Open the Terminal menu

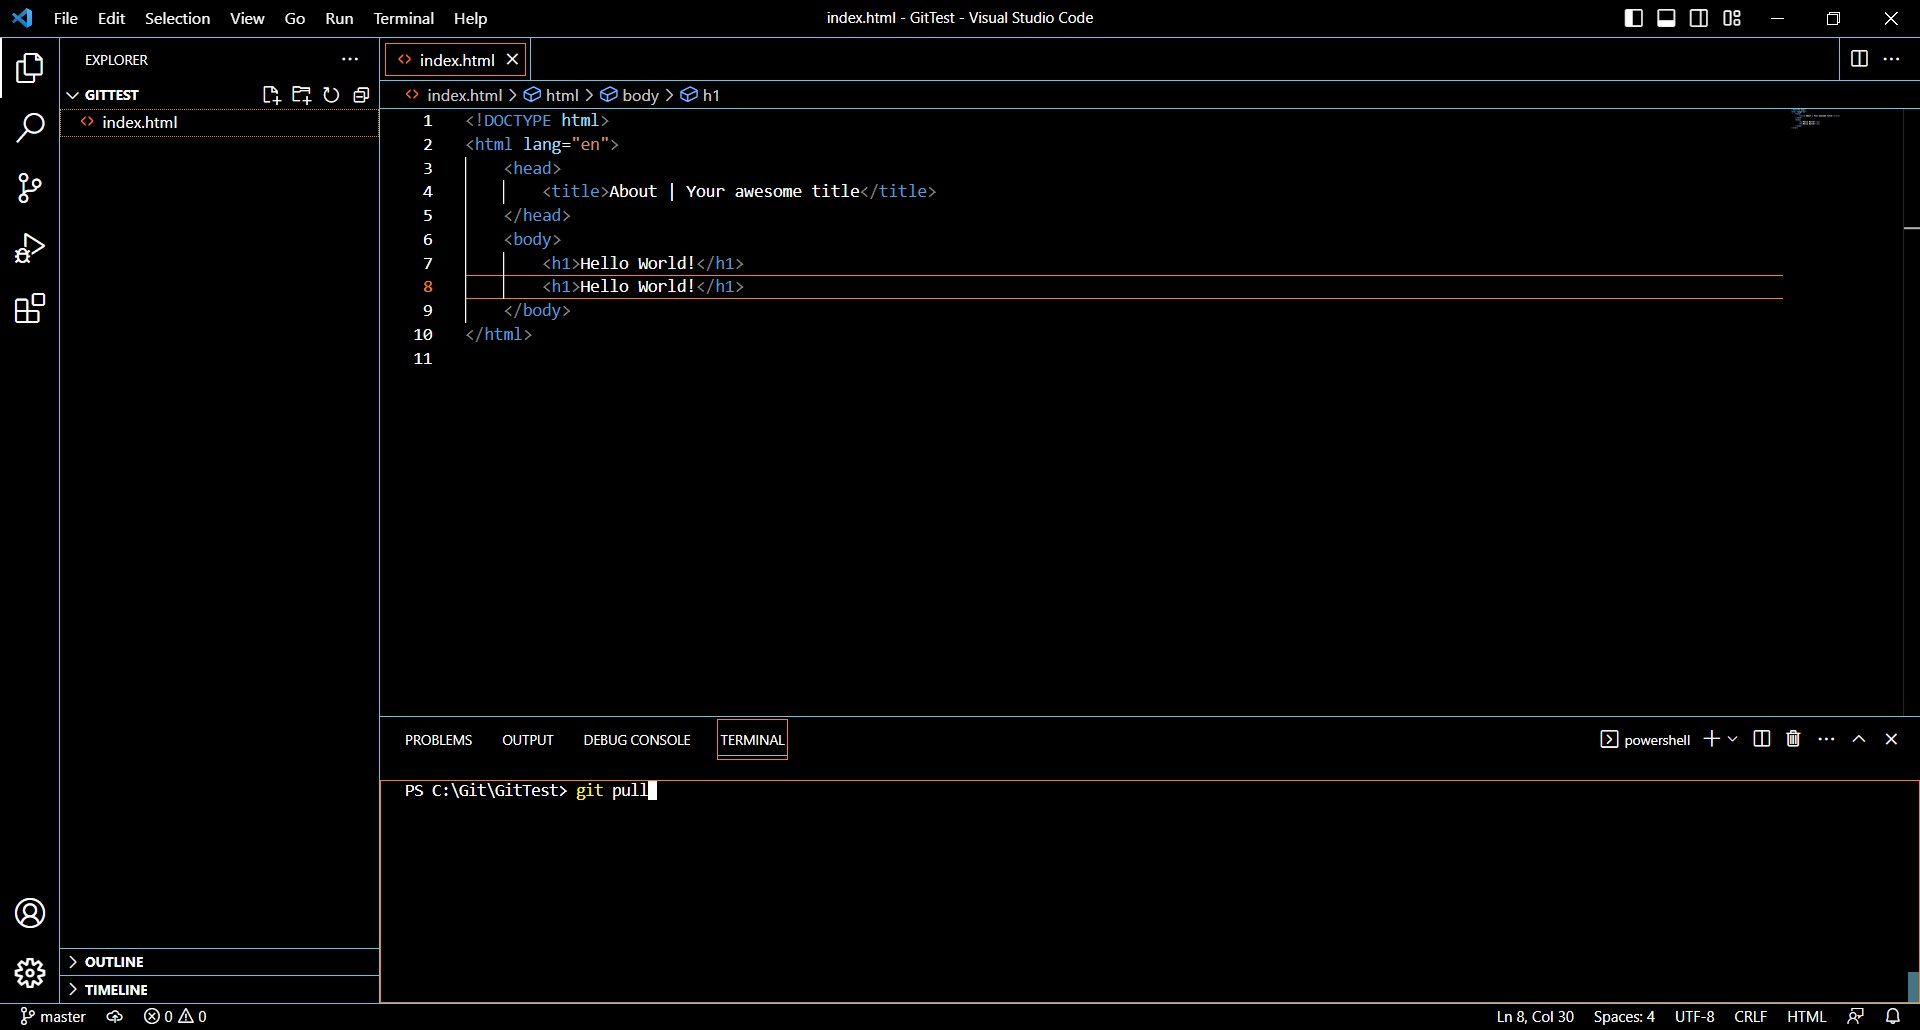click(404, 18)
